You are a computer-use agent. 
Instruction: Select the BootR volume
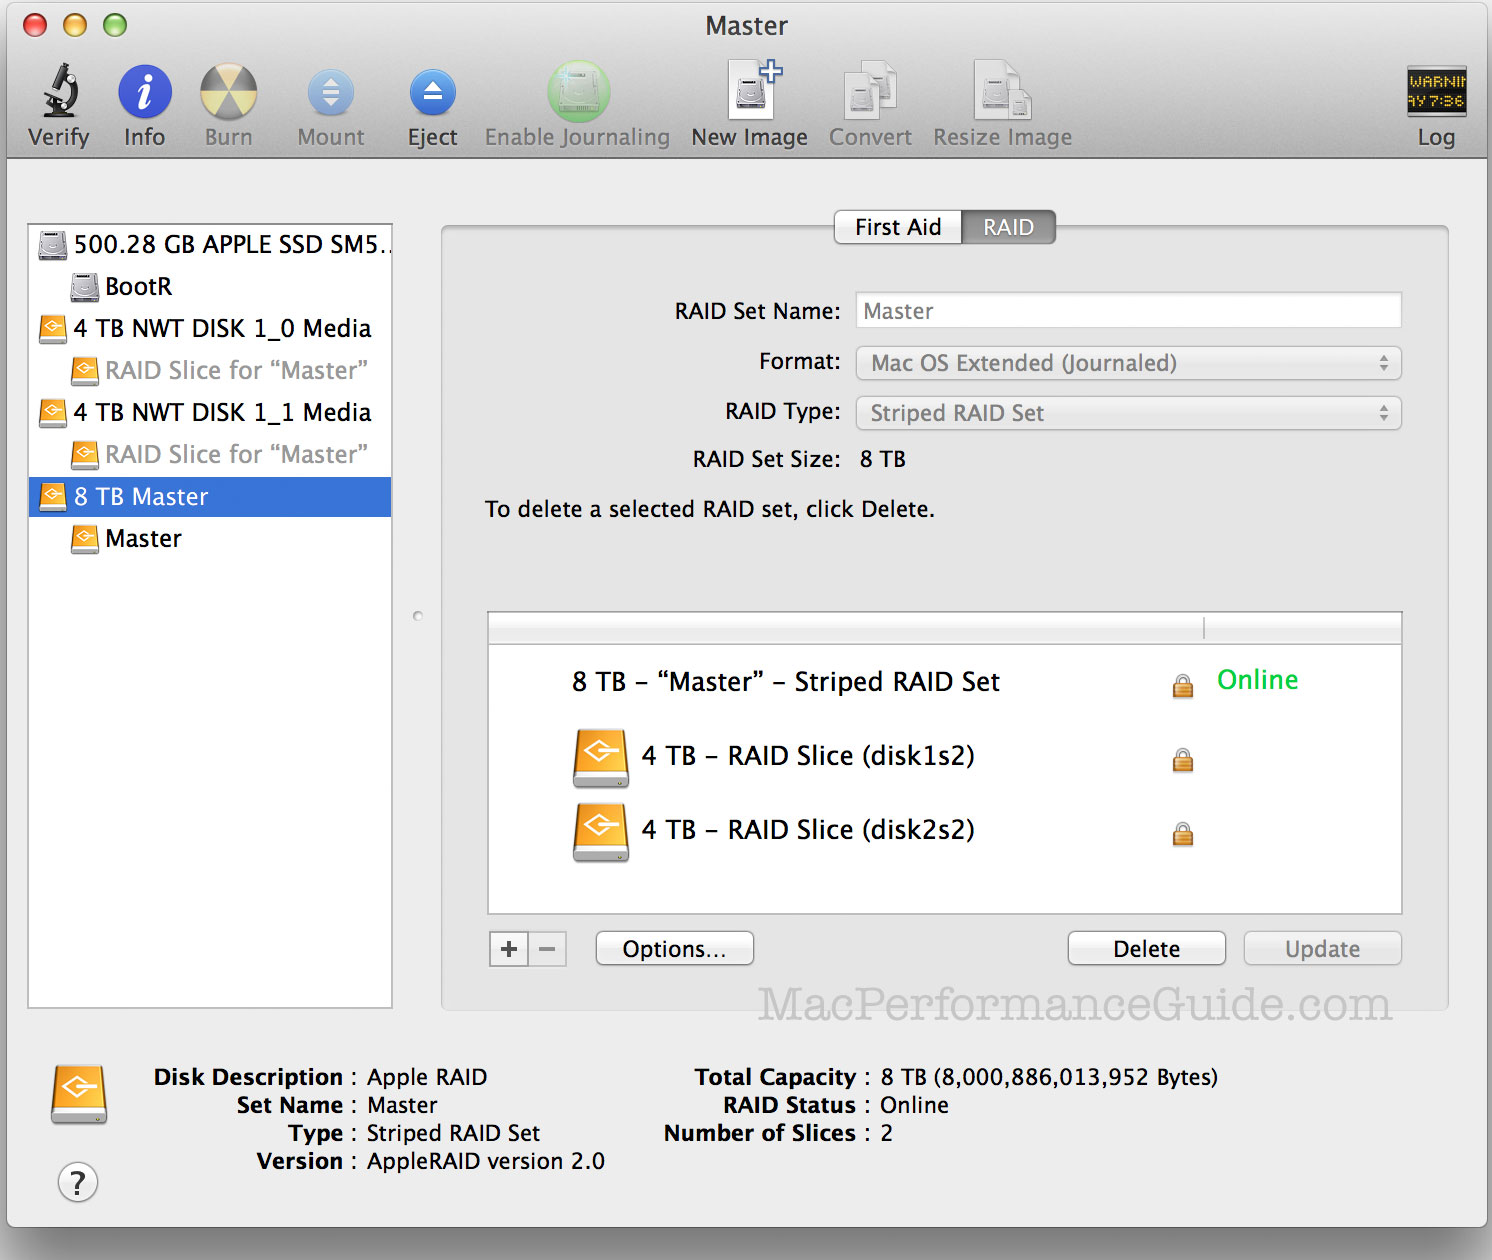click(211, 287)
